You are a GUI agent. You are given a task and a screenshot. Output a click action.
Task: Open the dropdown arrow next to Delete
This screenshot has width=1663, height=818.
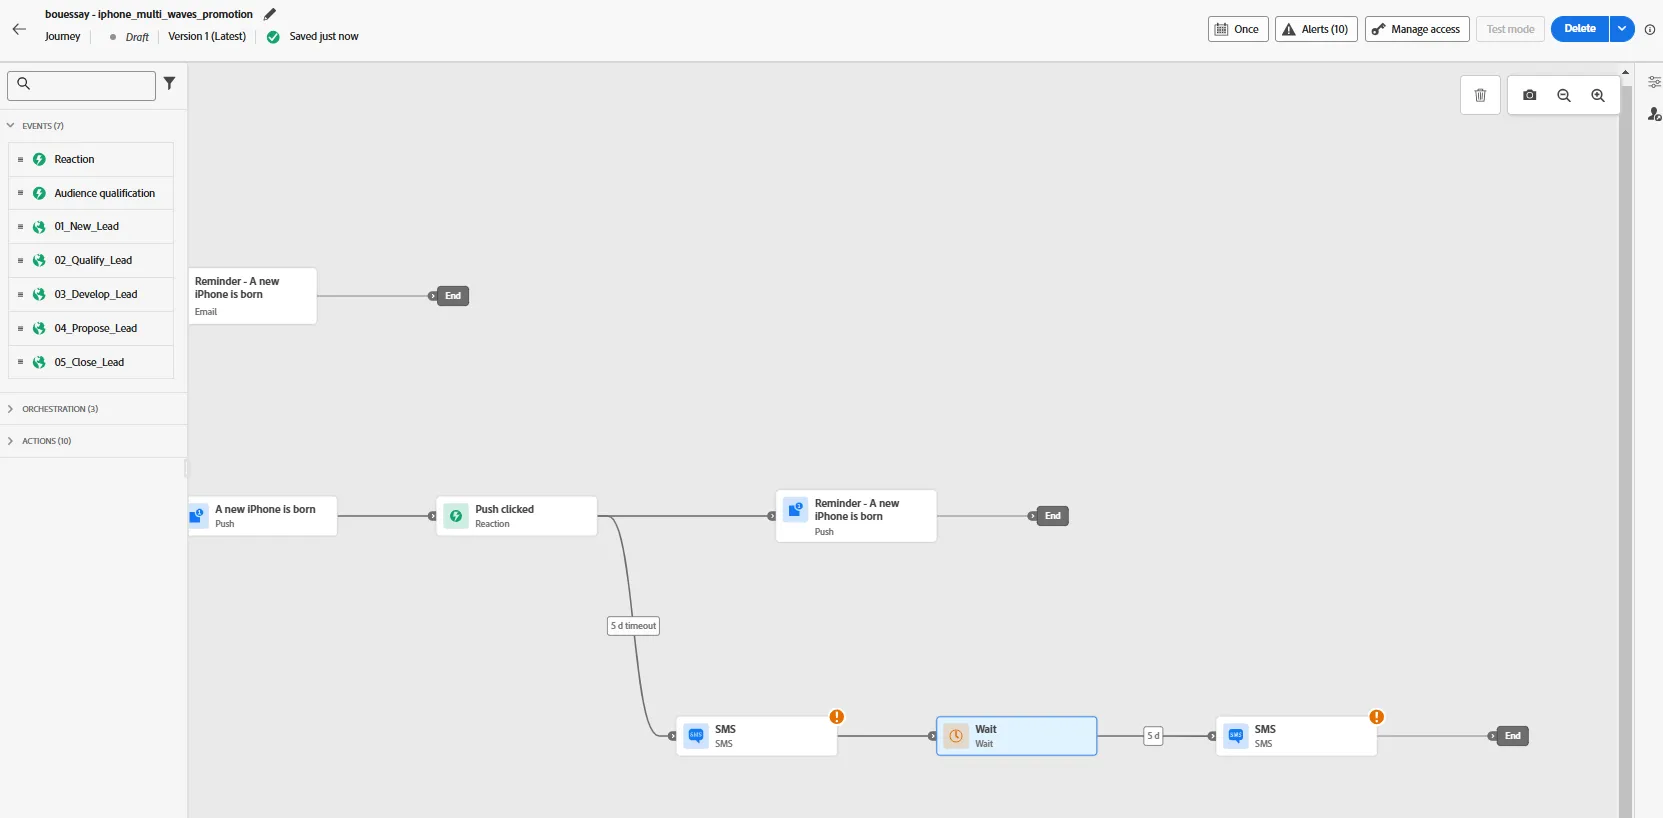1622,29
